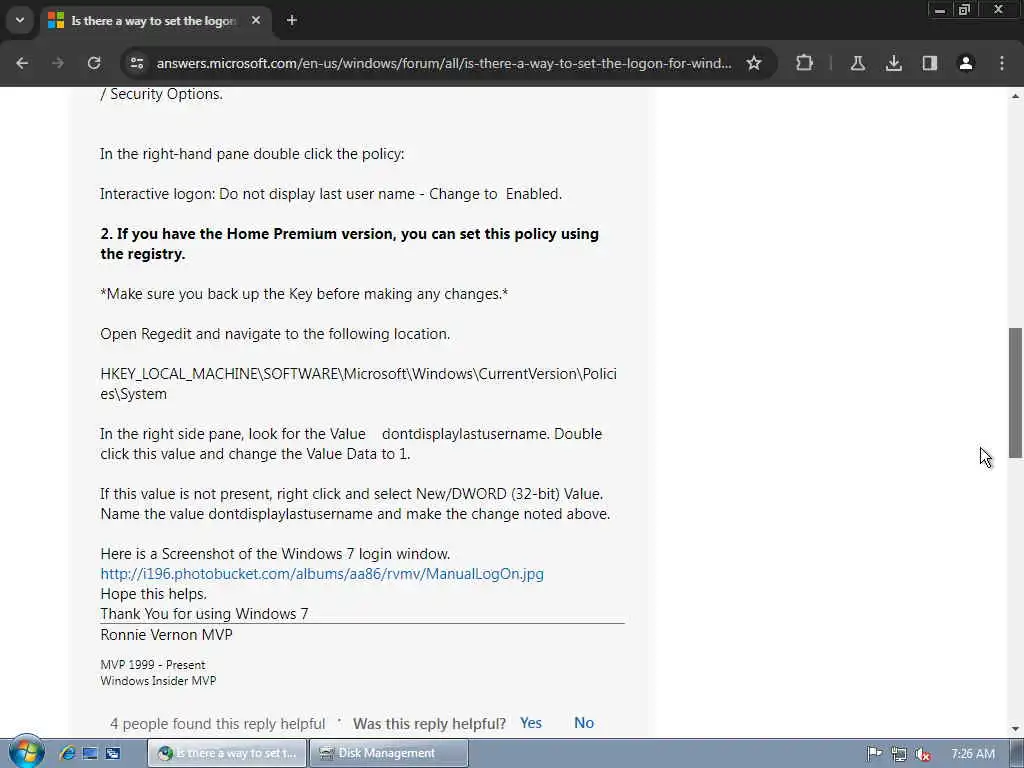Click the vertical scrollbar thumb
1024x768 pixels.
(x=1015, y=392)
